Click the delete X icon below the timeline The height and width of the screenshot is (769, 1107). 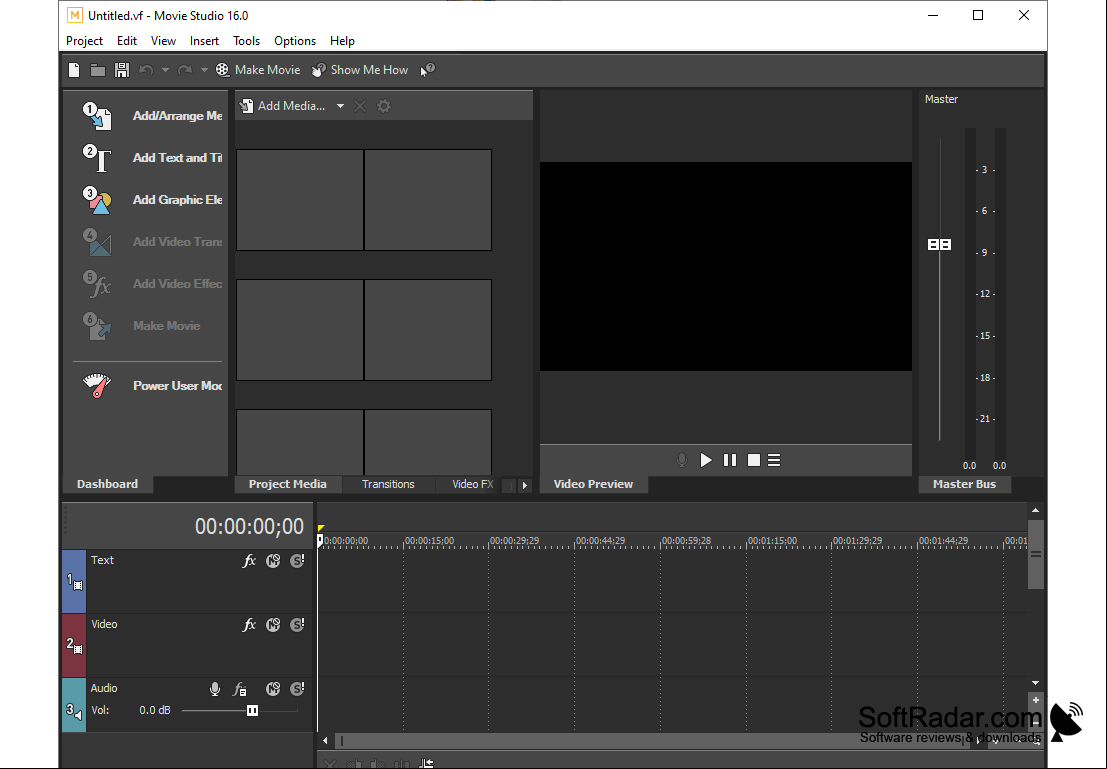tap(330, 763)
